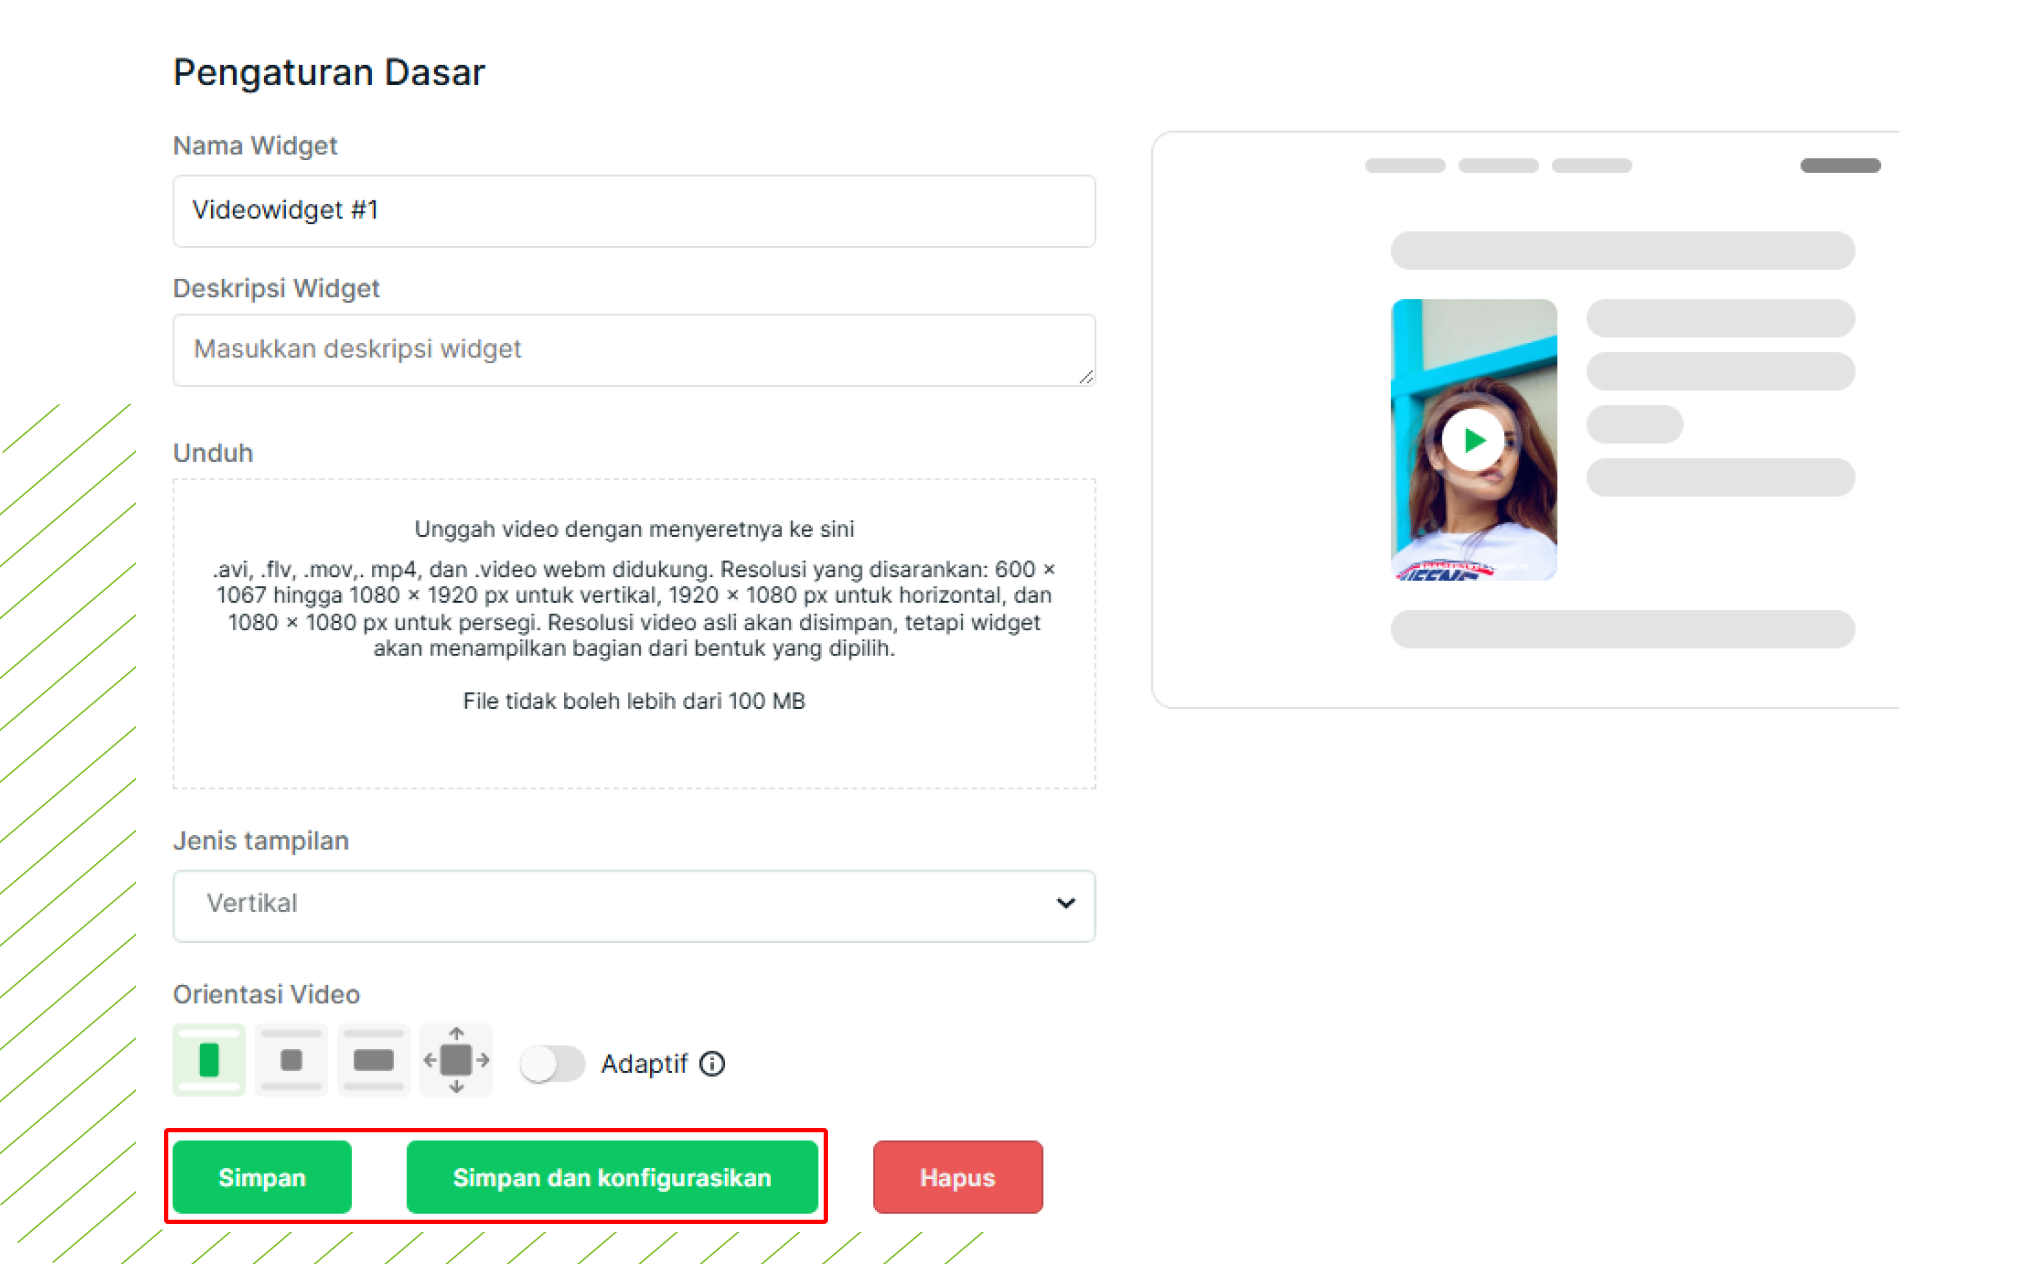
Task: Click the first gray placeholder menu item in the preview
Action: pos(1405,166)
